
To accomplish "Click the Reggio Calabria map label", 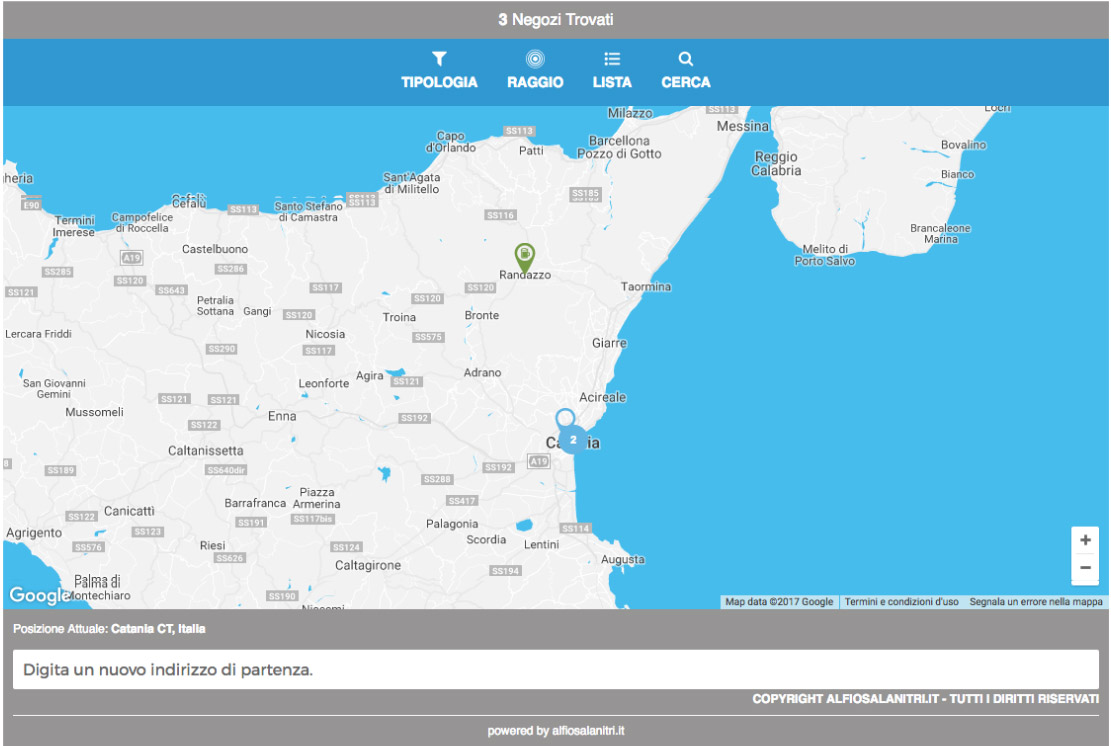I will pyautogui.click(x=776, y=164).
